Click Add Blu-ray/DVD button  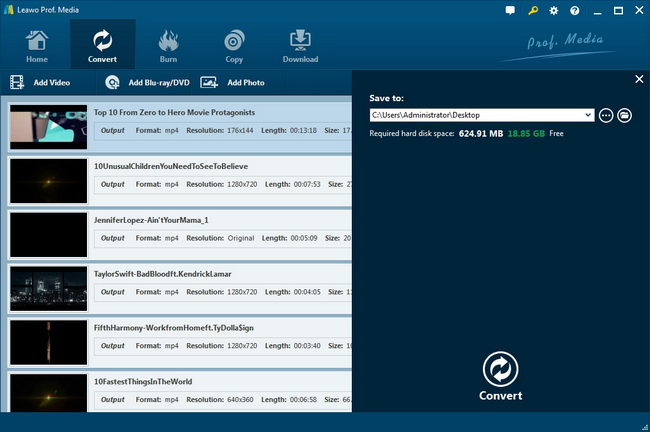(147, 83)
